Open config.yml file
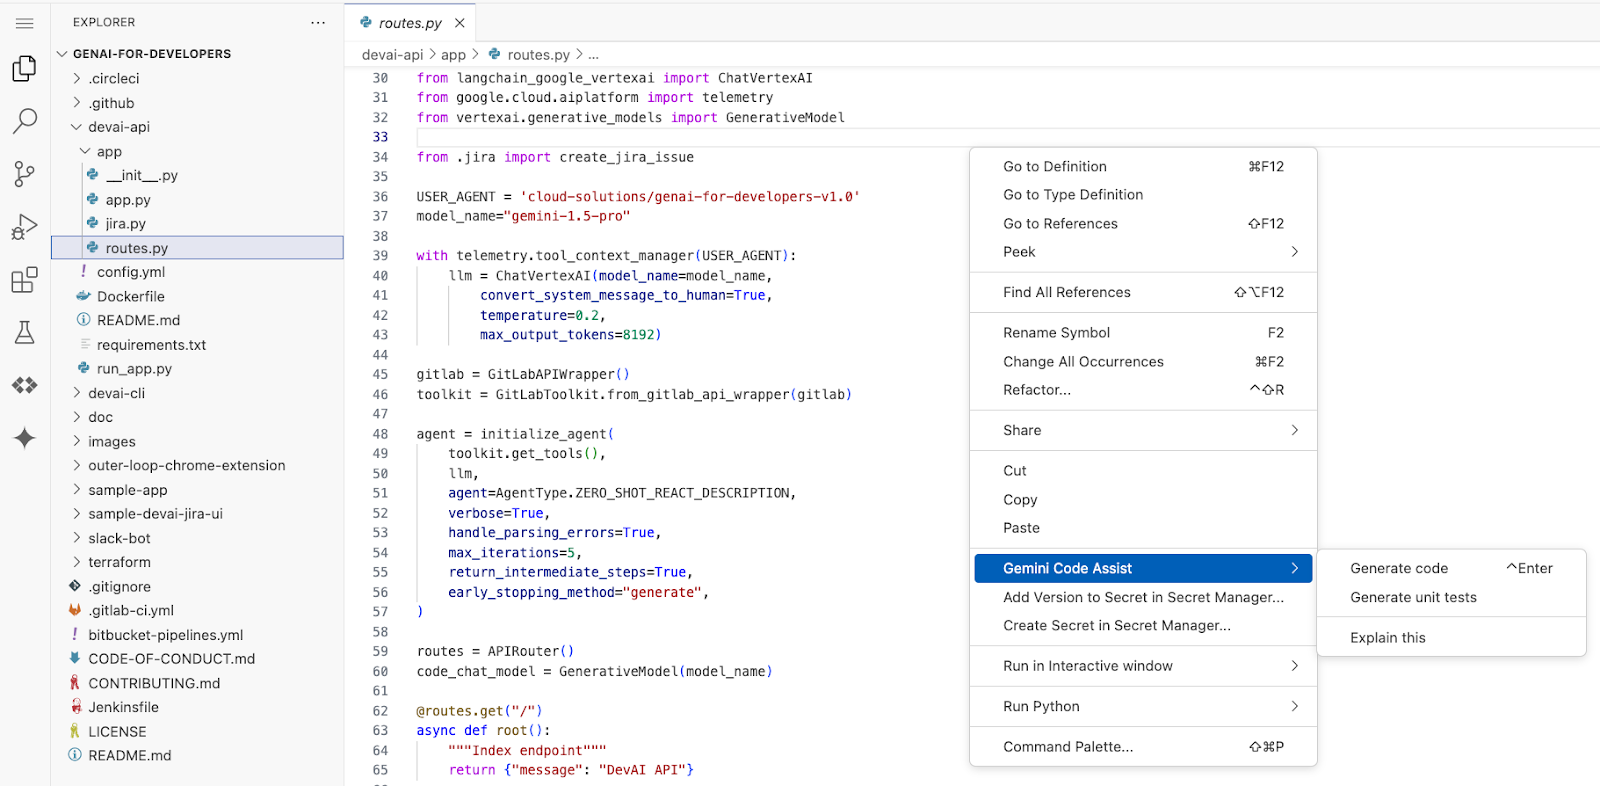The image size is (1600, 786). pyautogui.click(x=197, y=272)
